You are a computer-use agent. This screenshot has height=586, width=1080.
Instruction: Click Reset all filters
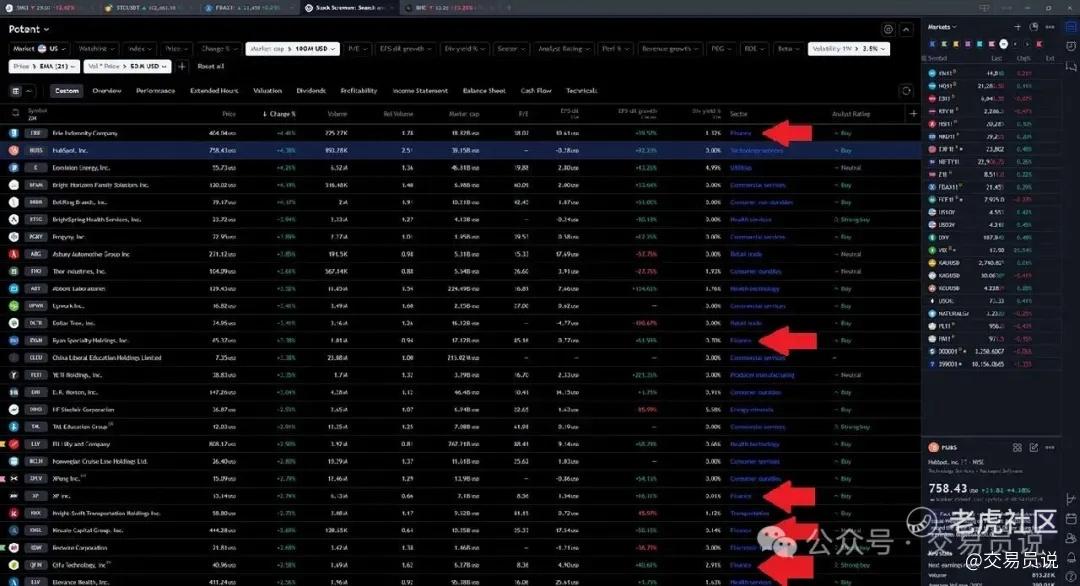click(x=211, y=67)
